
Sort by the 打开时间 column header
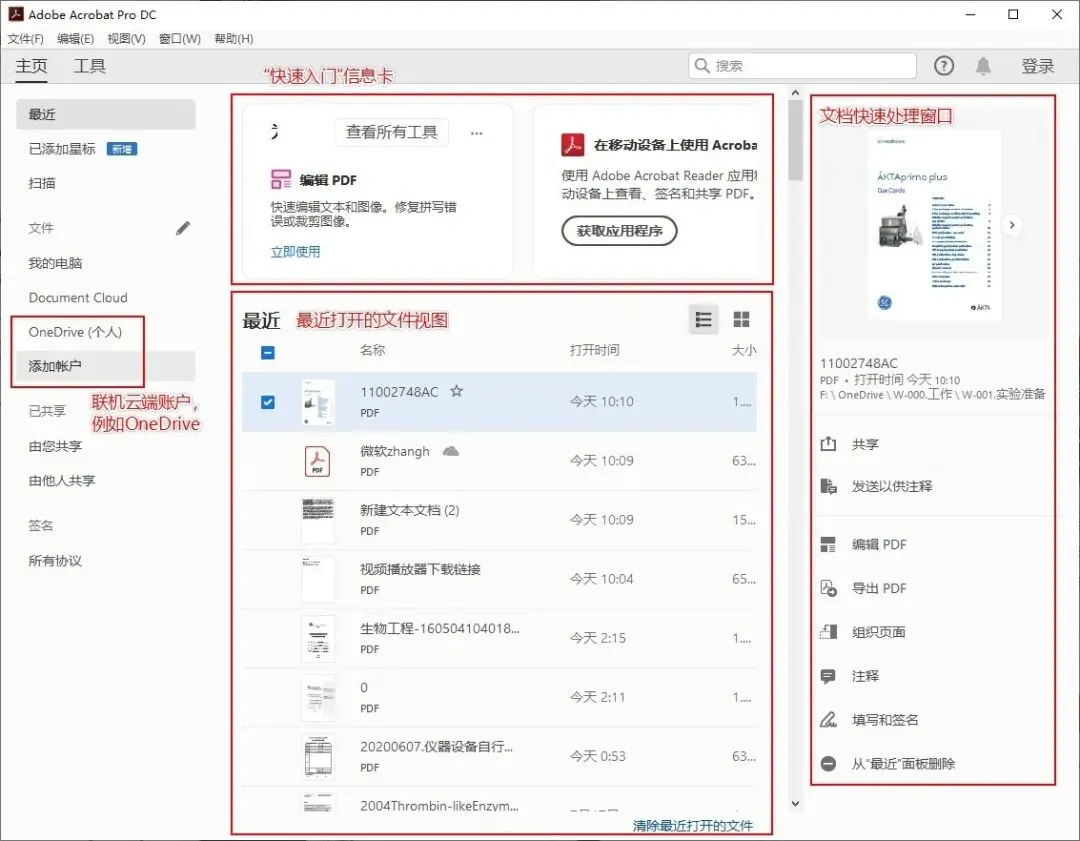tap(594, 350)
